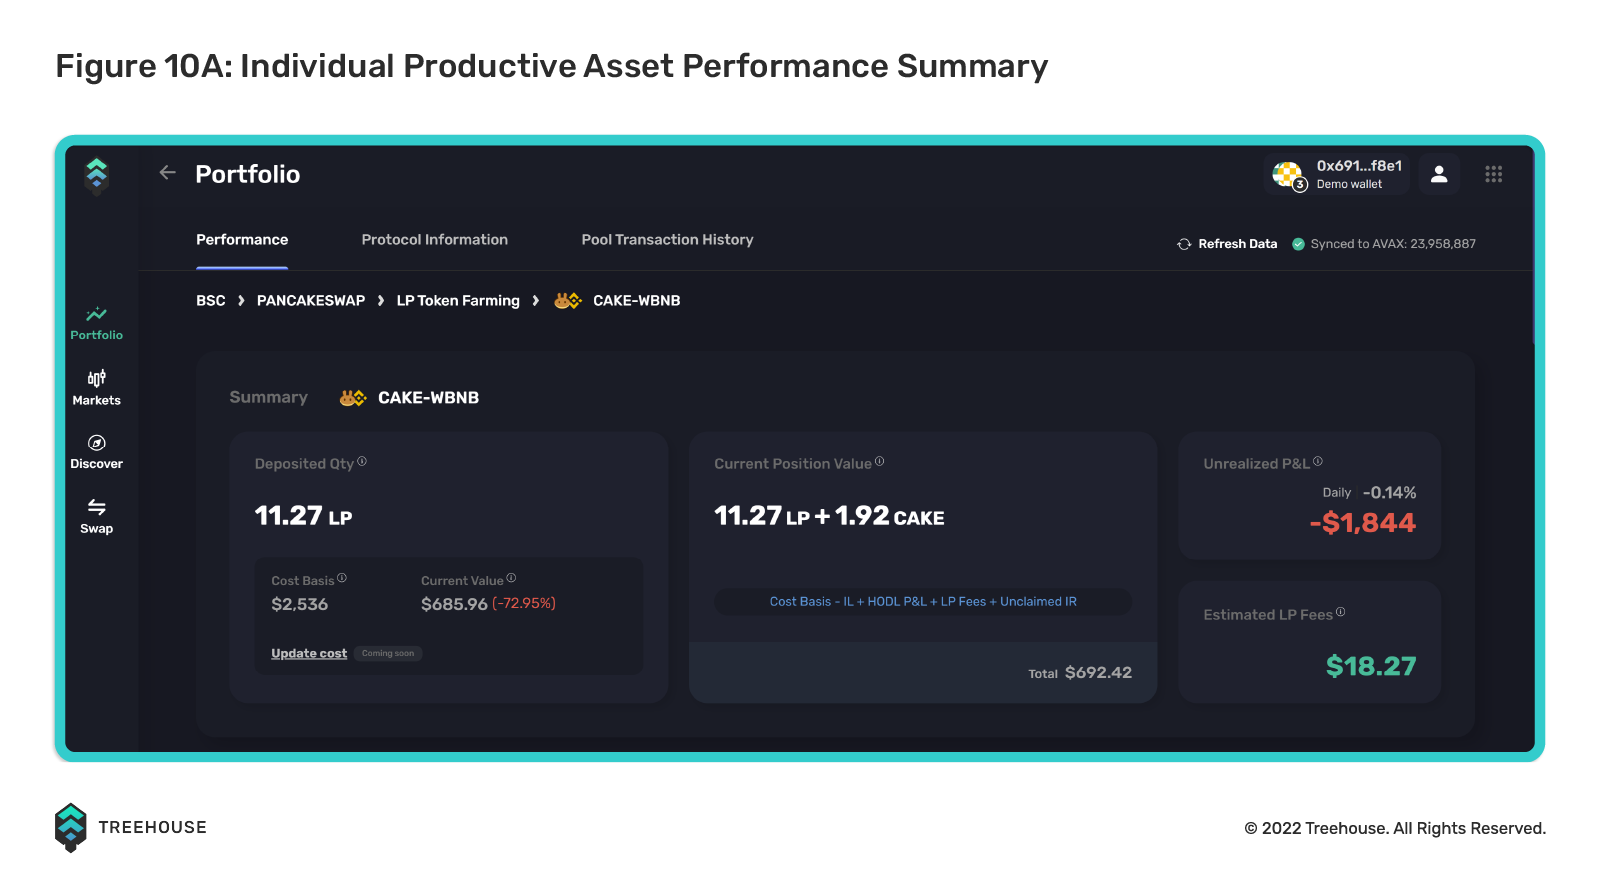Click the Treehouse logo in the sidebar
Viewport: 1600px width, 894px height.
pos(97,176)
